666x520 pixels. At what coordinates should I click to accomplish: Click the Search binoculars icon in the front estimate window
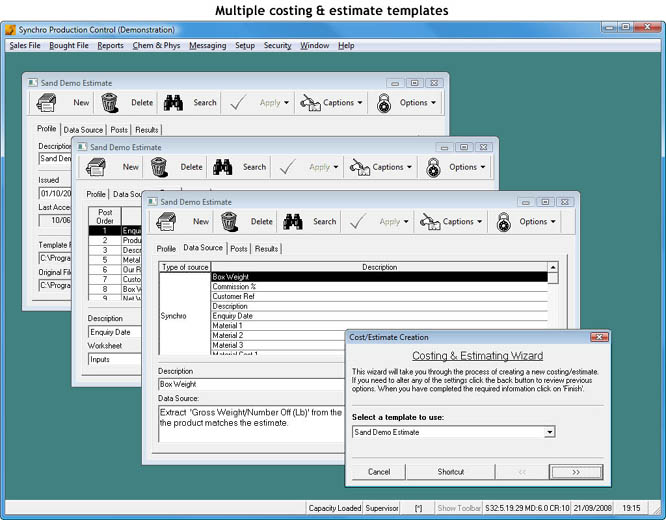click(x=293, y=222)
